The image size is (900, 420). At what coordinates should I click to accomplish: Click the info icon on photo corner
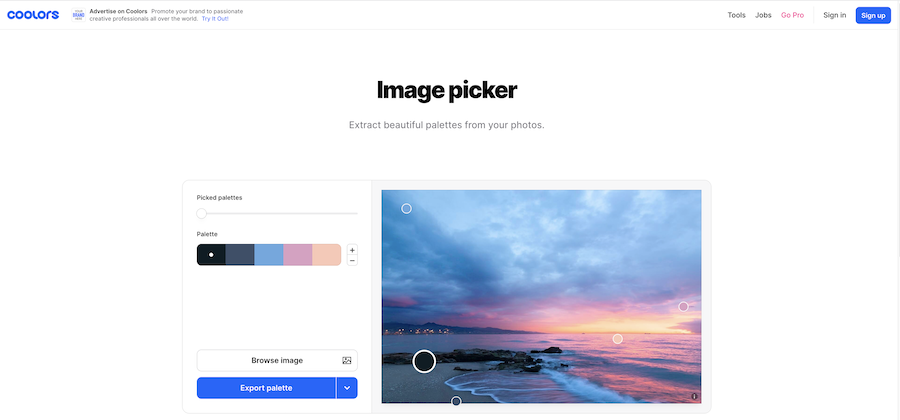(695, 396)
